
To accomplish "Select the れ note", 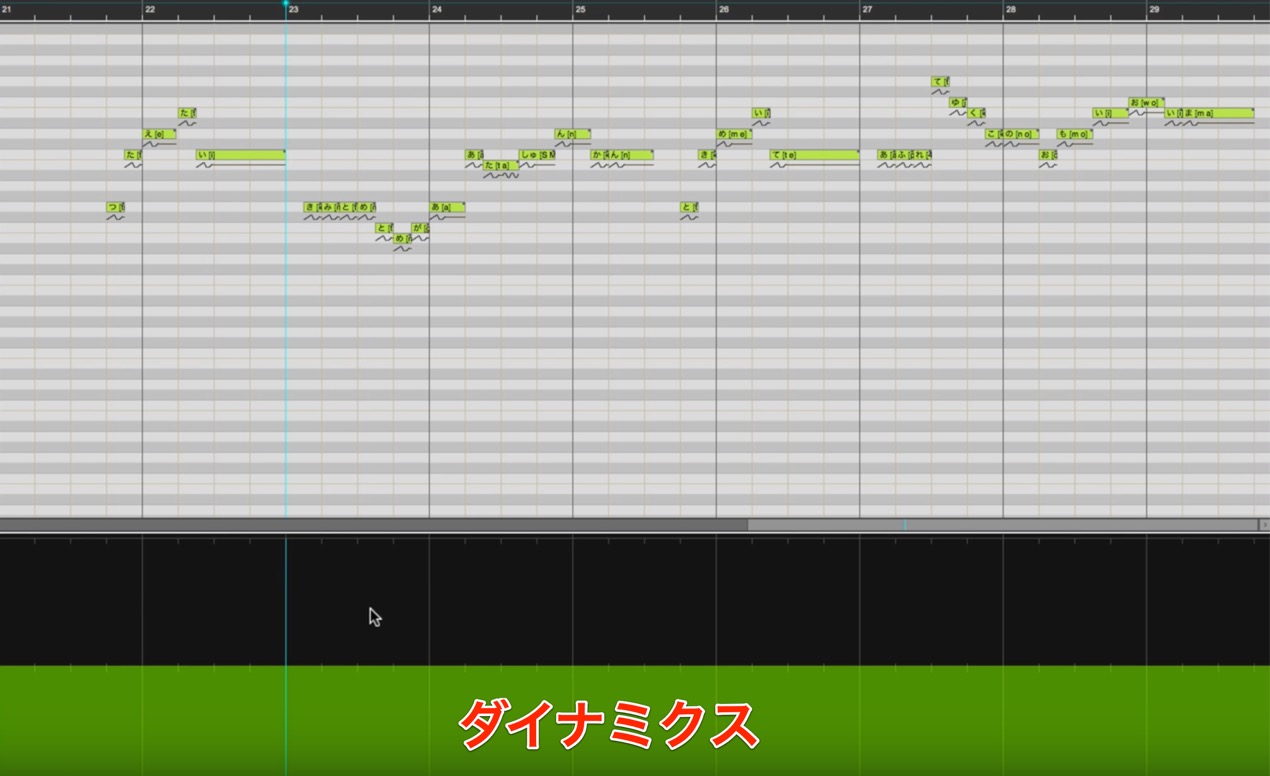I will 922,155.
